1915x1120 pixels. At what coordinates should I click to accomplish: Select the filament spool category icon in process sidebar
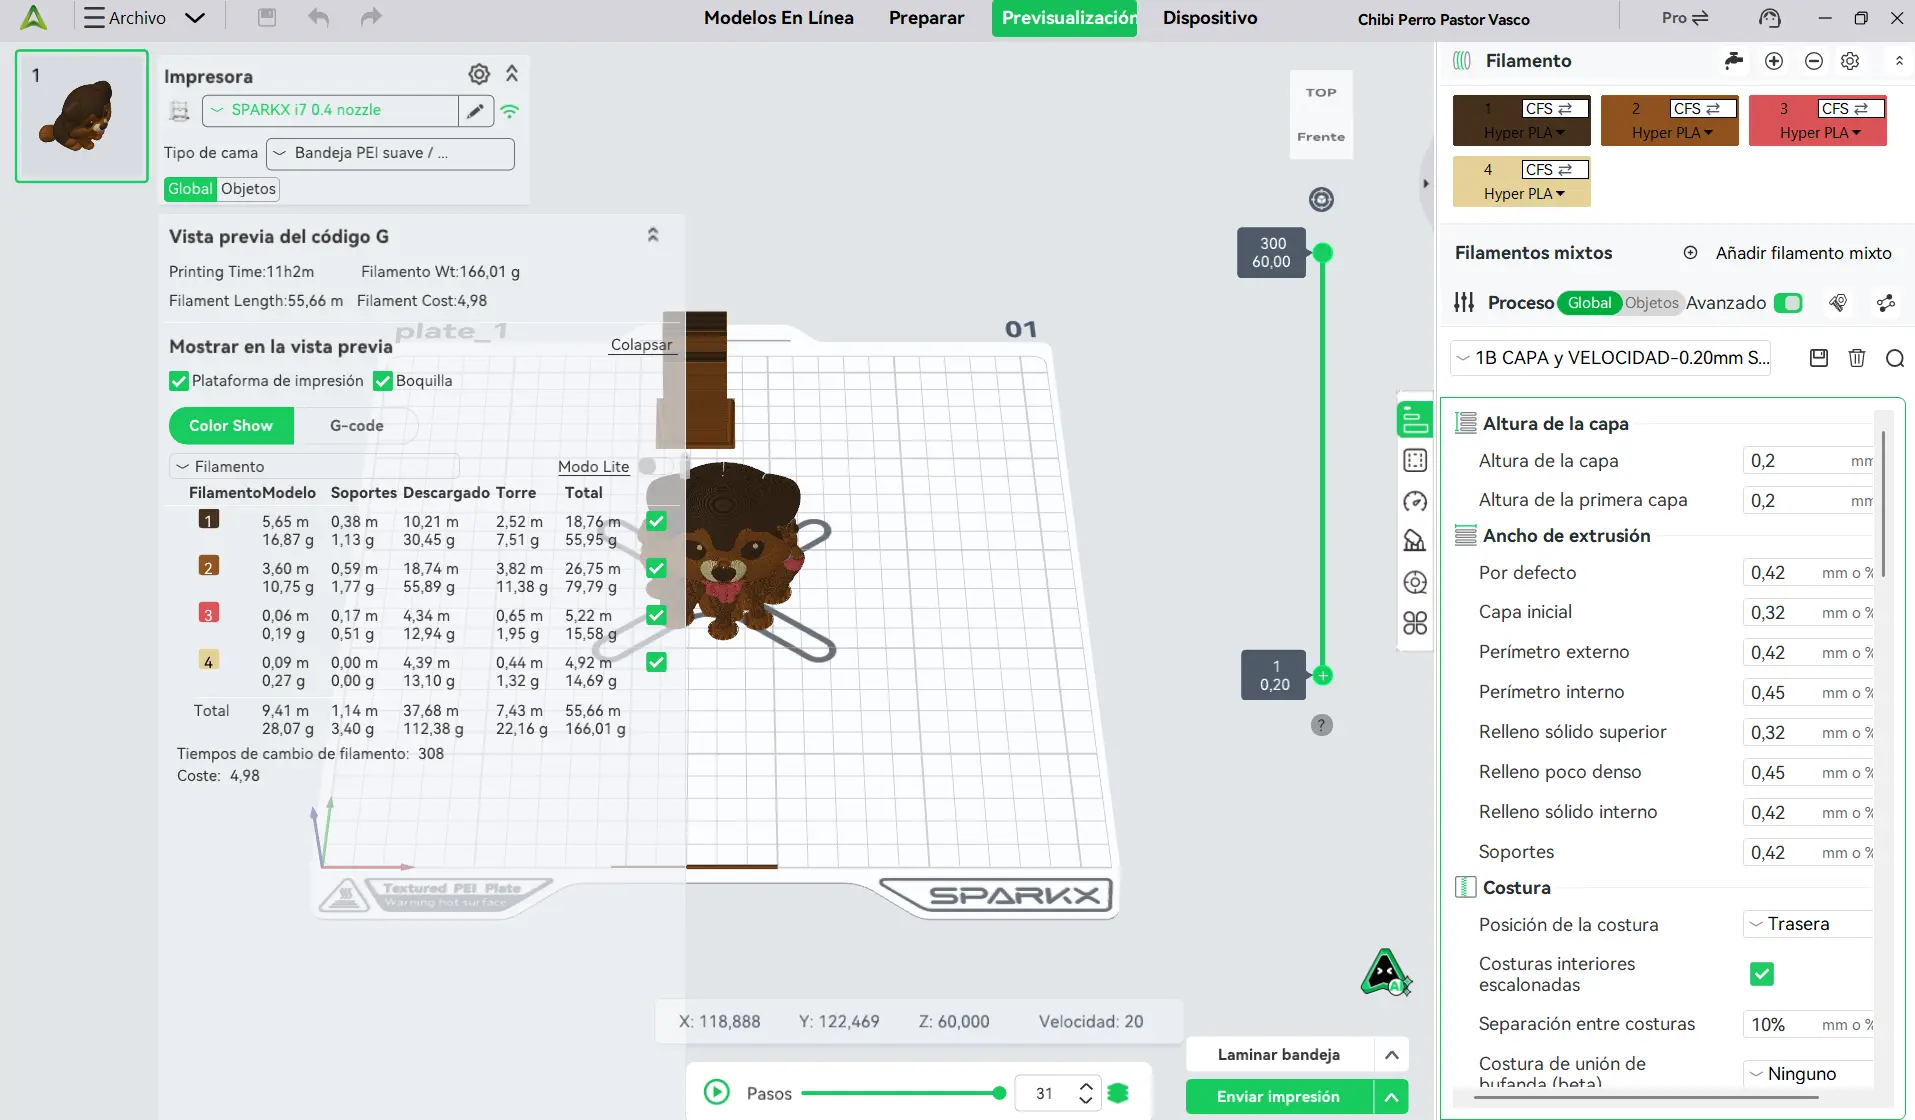(x=1415, y=582)
